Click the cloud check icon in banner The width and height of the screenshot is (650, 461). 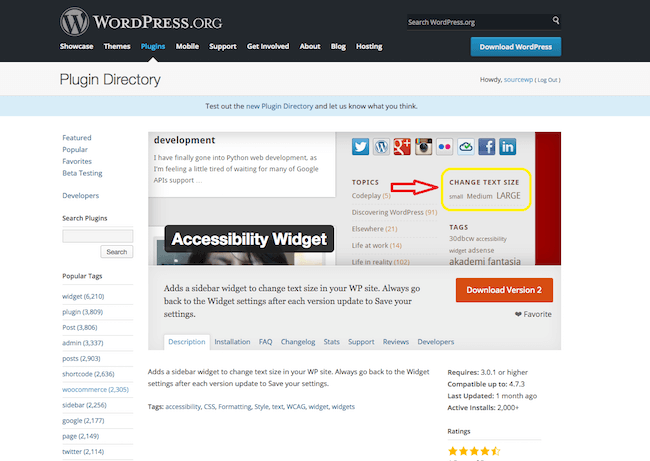click(466, 147)
